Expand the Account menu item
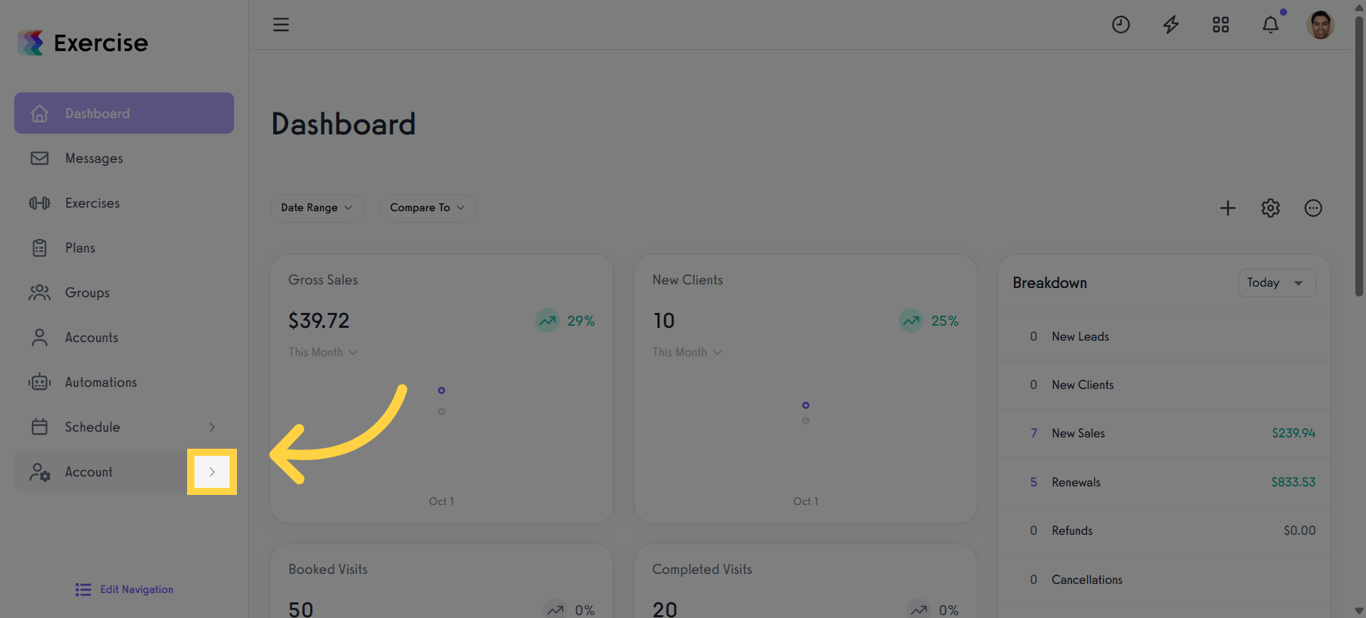 point(212,471)
